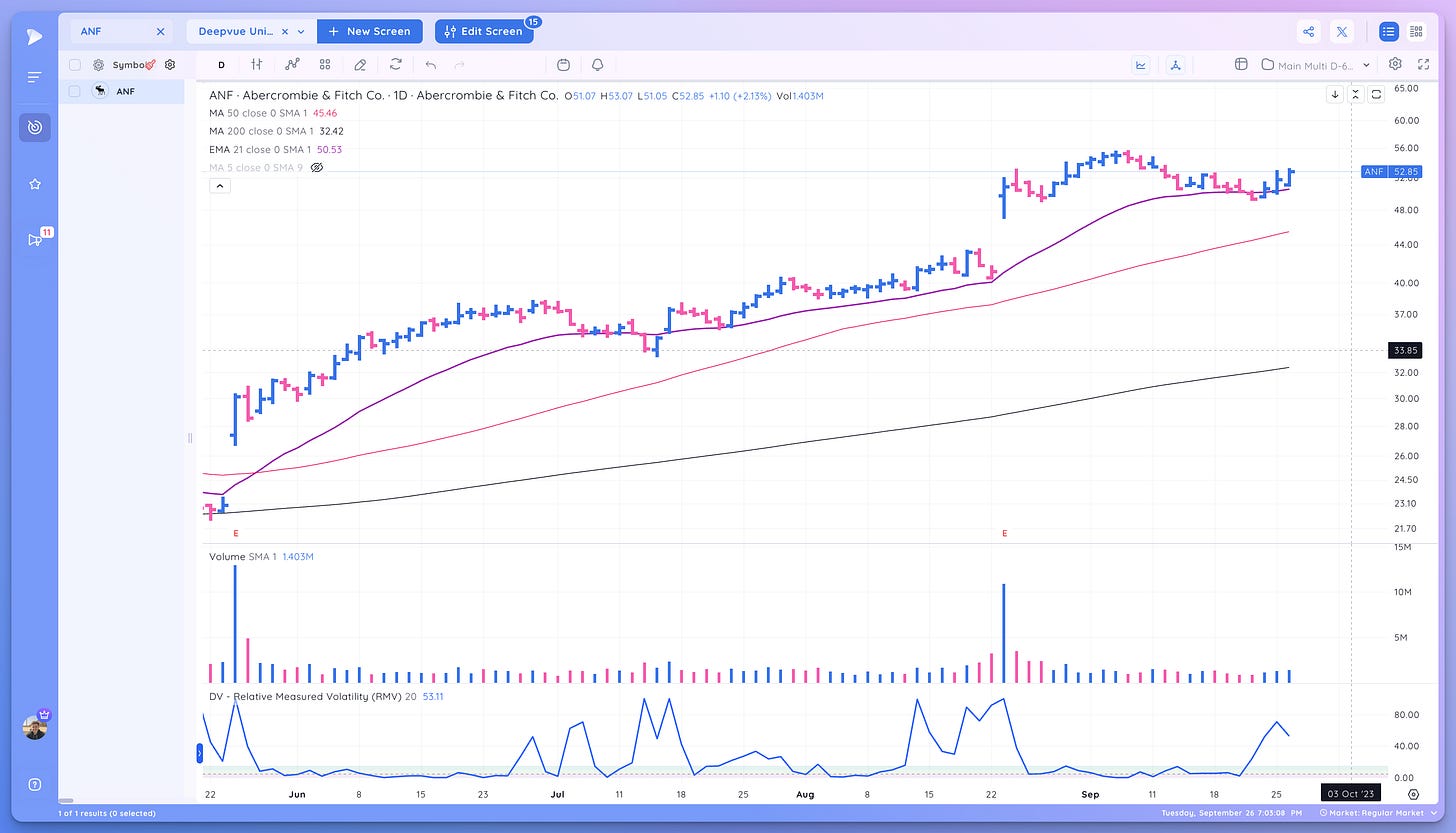
Task: Open chart settings gear at top right
Action: (x=1395, y=65)
